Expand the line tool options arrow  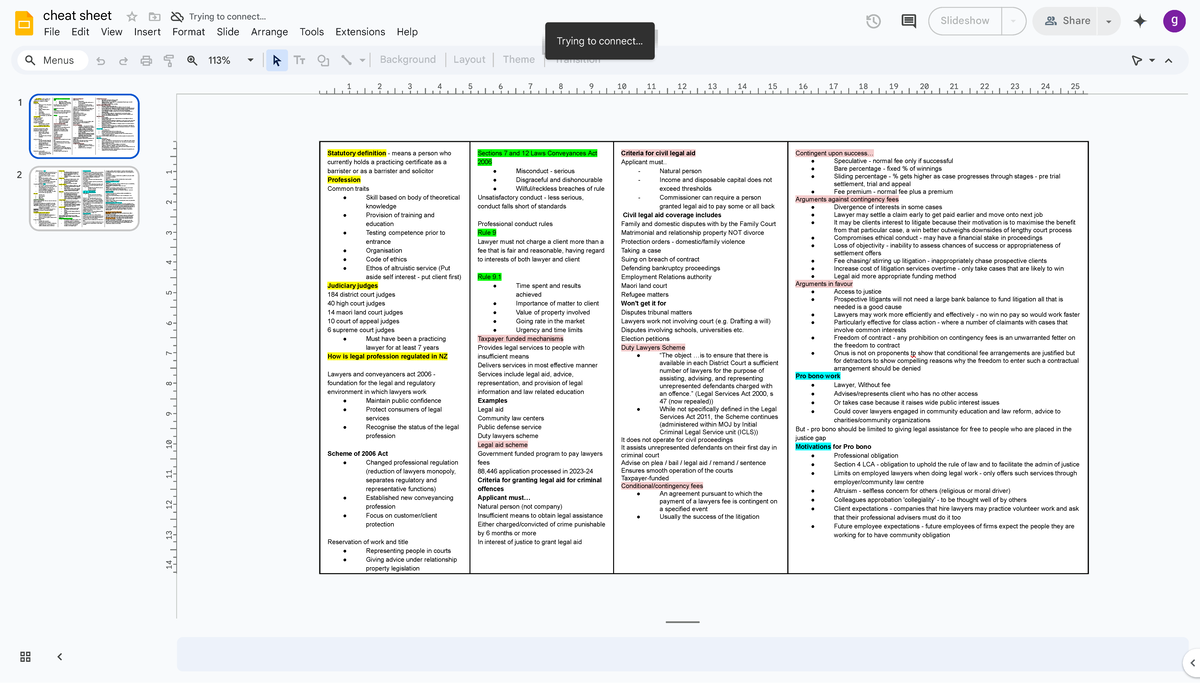click(362, 60)
